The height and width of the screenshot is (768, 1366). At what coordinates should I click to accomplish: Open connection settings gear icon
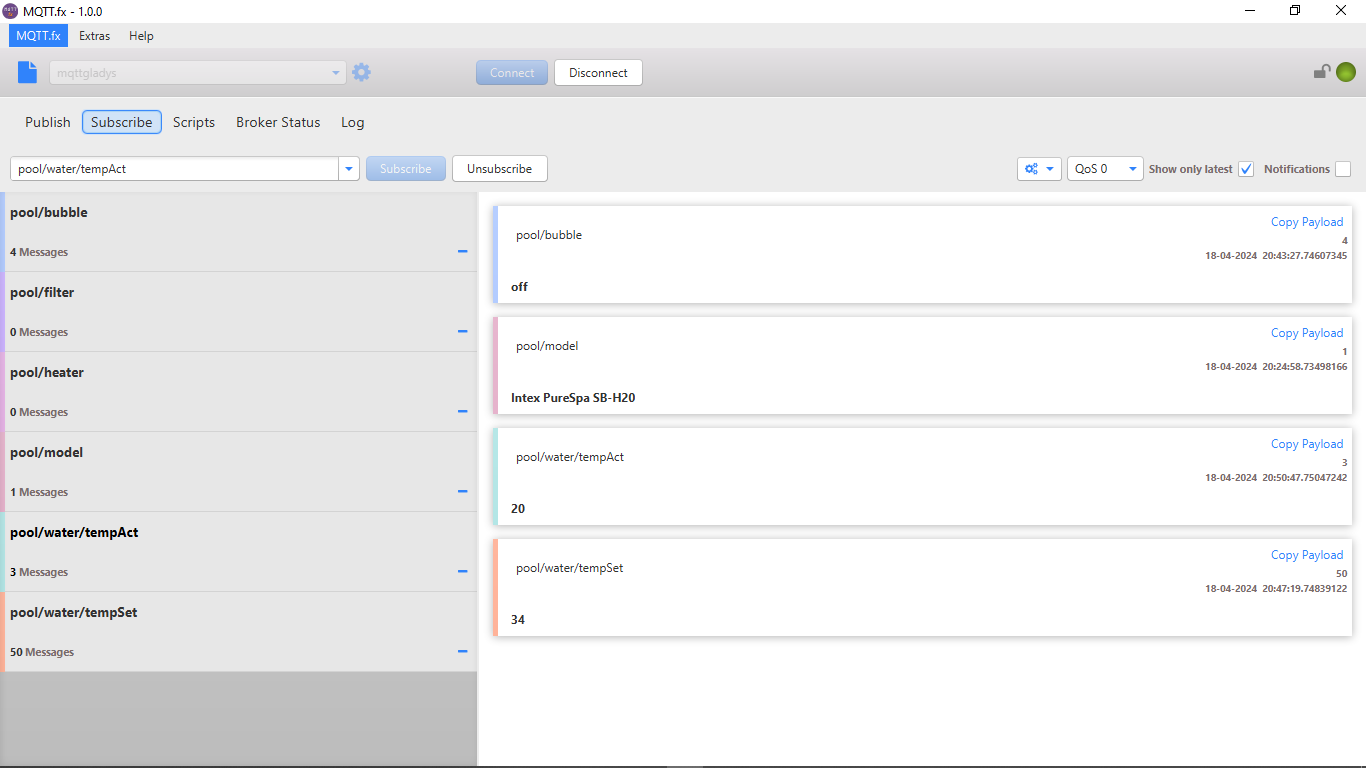point(361,72)
